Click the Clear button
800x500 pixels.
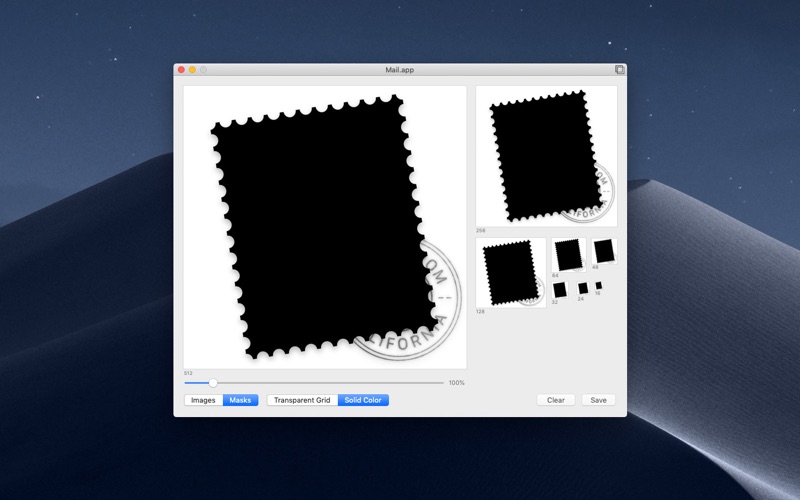(556, 400)
